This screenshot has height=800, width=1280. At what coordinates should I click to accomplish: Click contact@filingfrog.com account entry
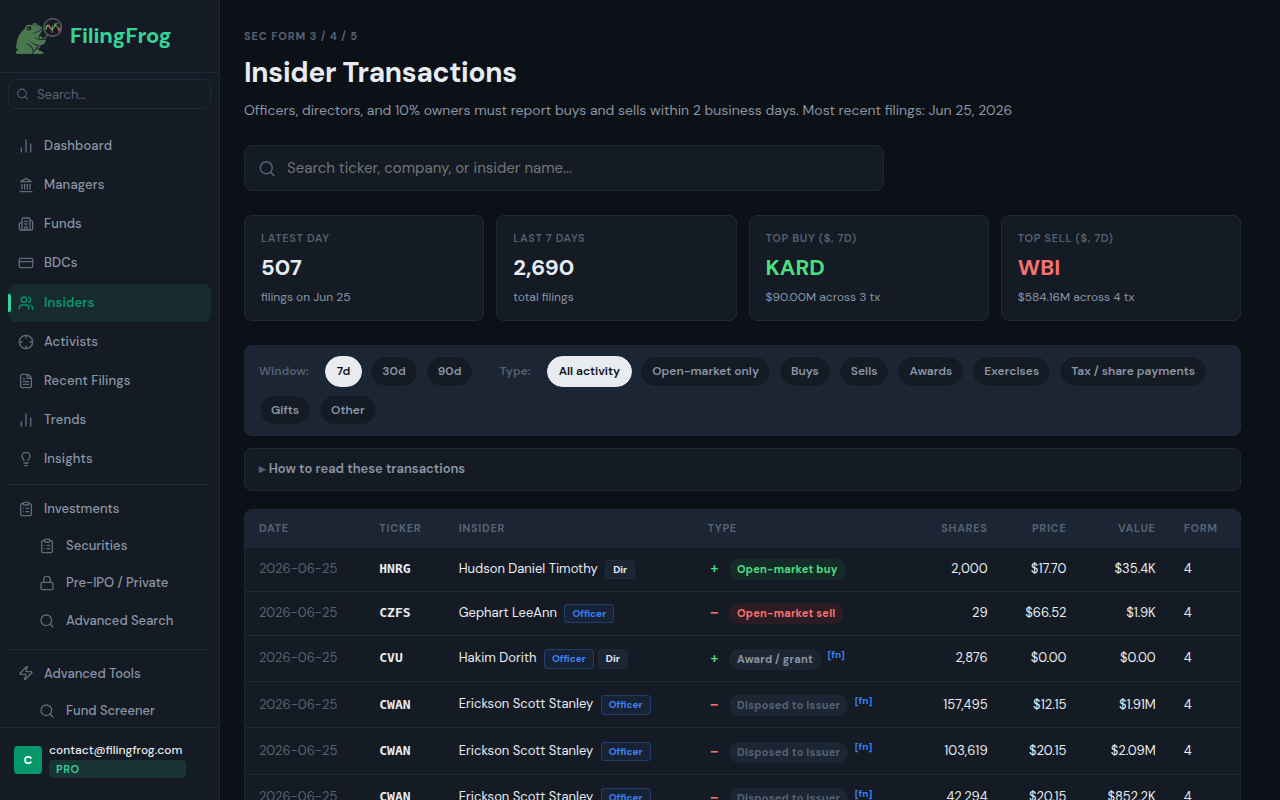(116, 750)
